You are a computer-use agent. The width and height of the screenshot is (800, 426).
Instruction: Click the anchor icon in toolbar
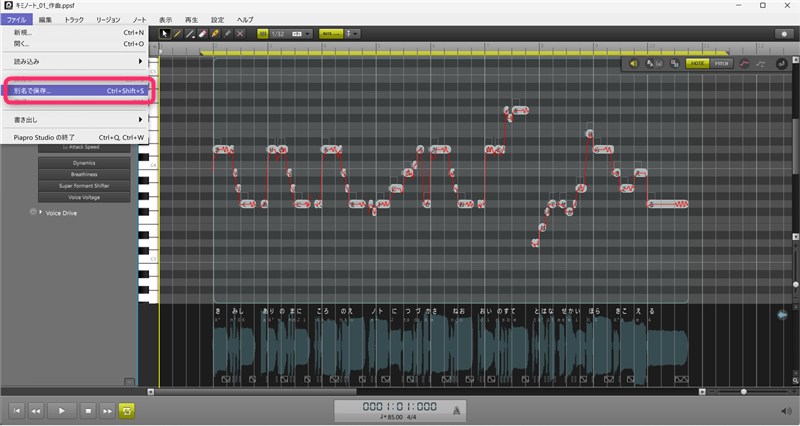coord(348,34)
